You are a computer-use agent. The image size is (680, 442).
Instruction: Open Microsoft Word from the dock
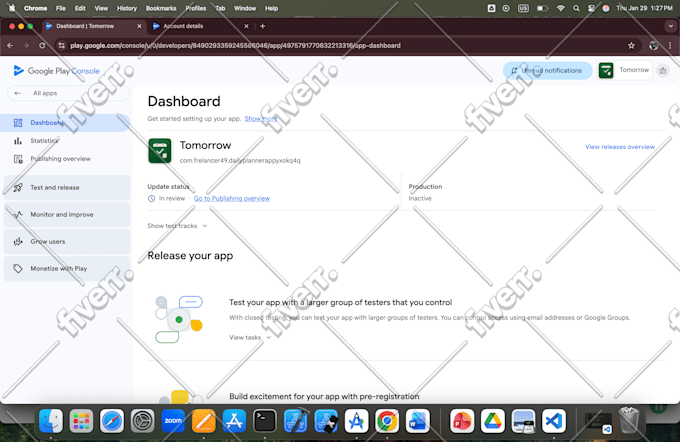click(418, 421)
